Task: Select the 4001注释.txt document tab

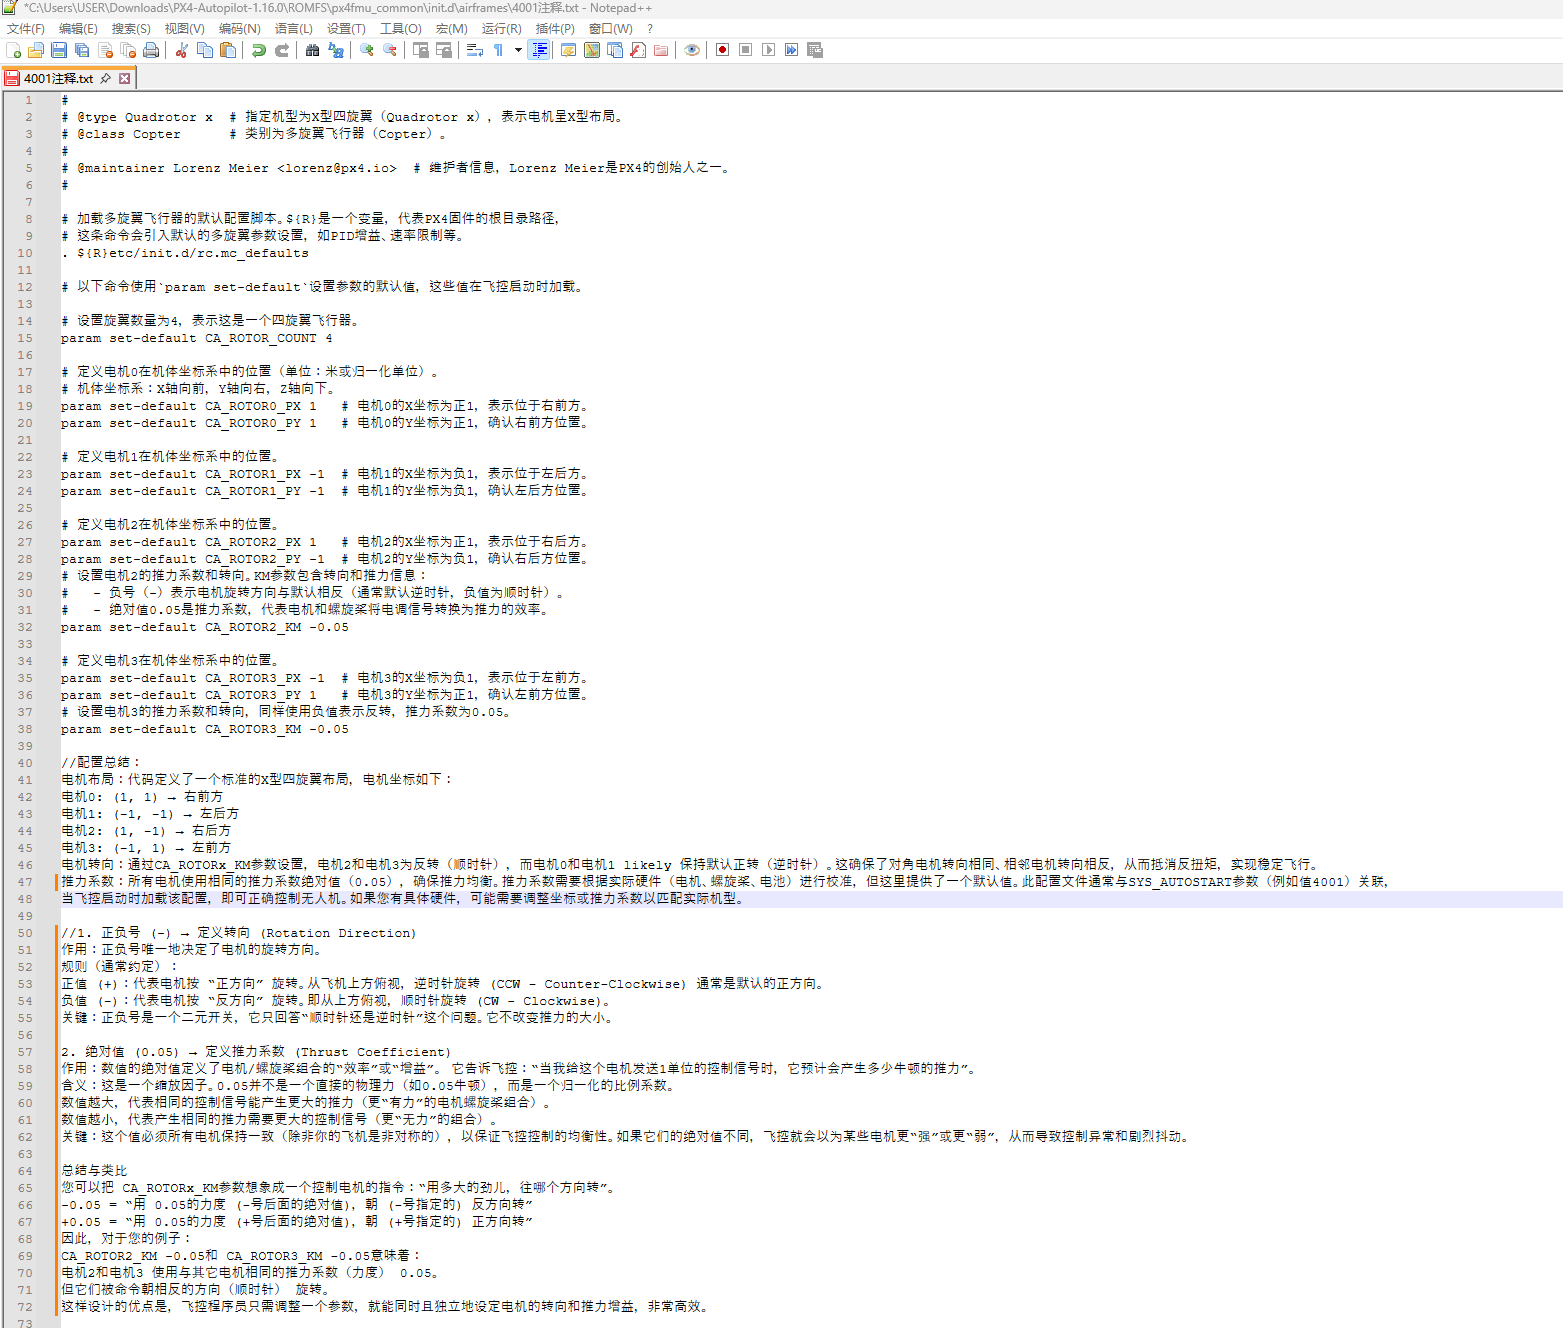Action: [x=58, y=78]
